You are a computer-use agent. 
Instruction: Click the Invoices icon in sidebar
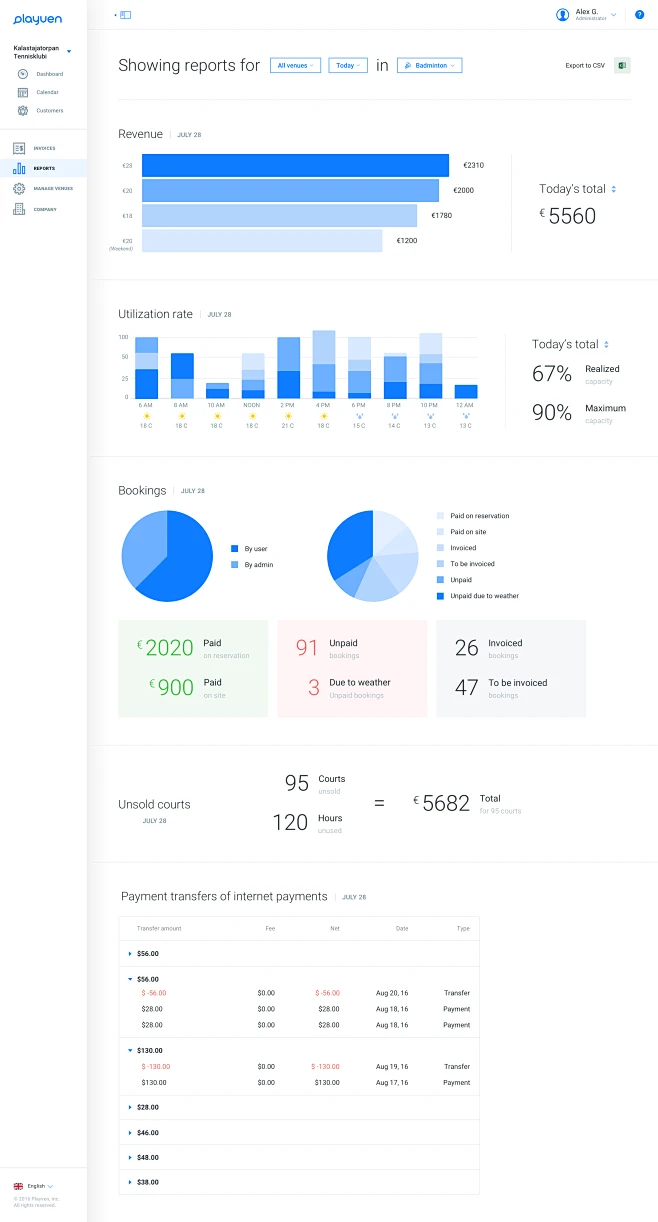[x=19, y=148]
